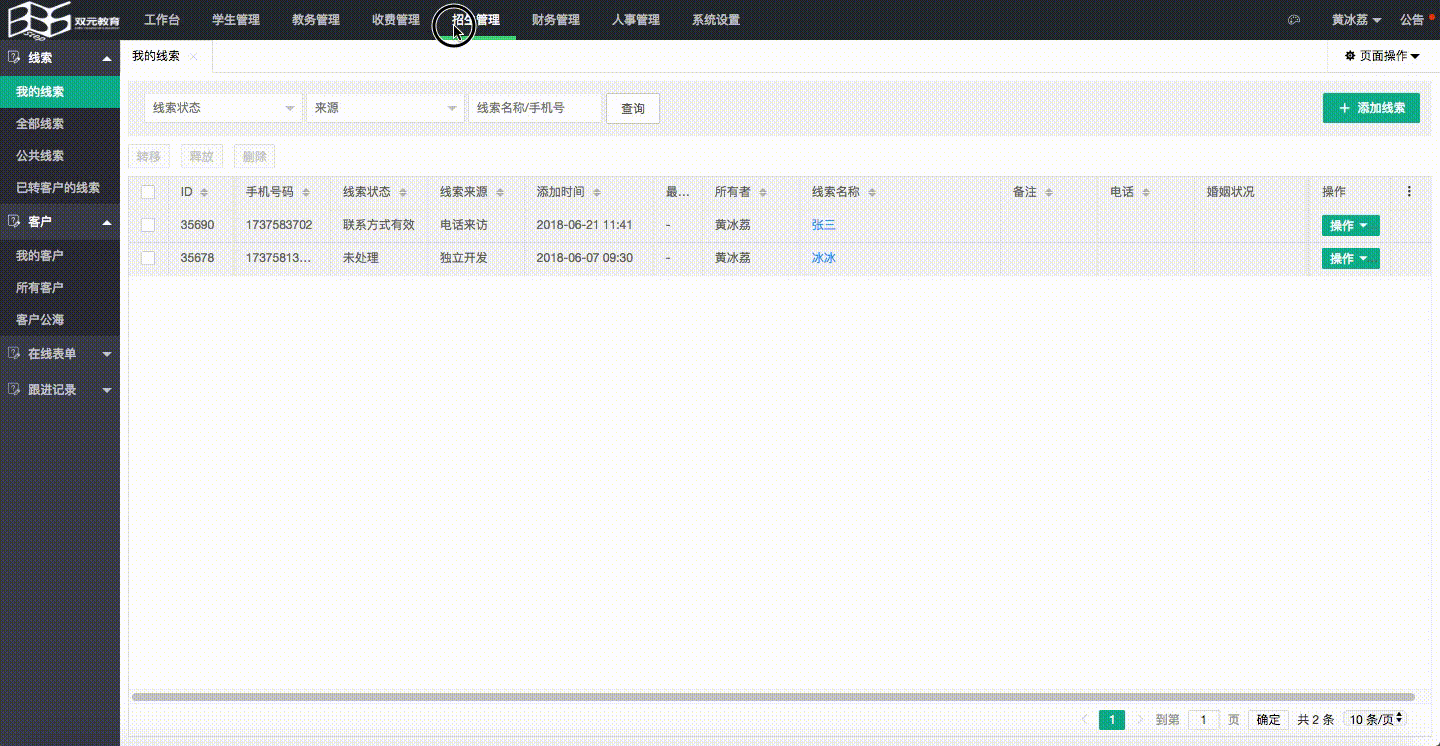Click the horizontal table scrollbar
This screenshot has height=746, width=1440.
point(772,697)
